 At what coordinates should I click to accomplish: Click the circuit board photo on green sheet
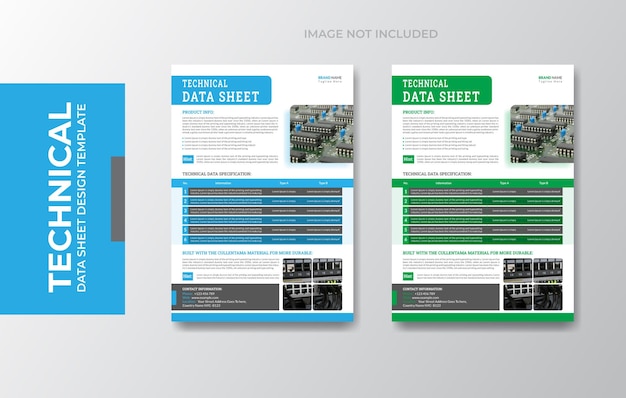[542, 134]
